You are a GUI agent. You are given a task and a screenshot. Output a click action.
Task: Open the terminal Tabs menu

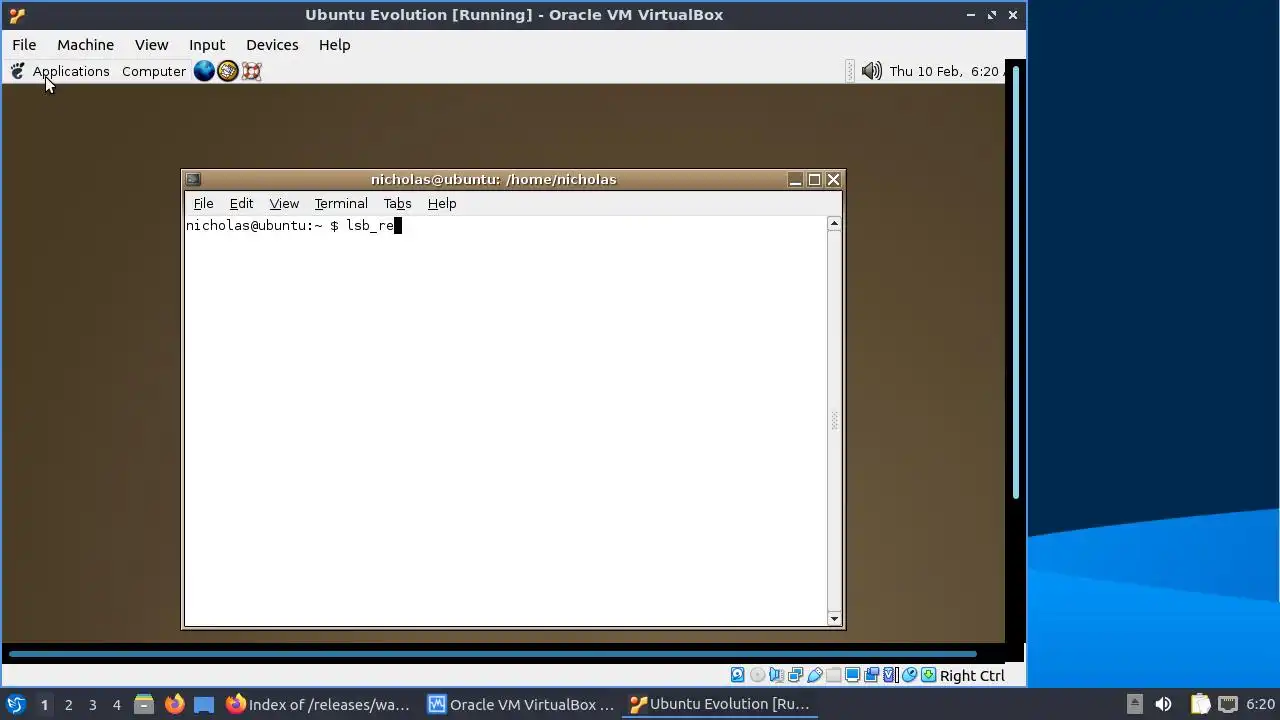point(397,203)
